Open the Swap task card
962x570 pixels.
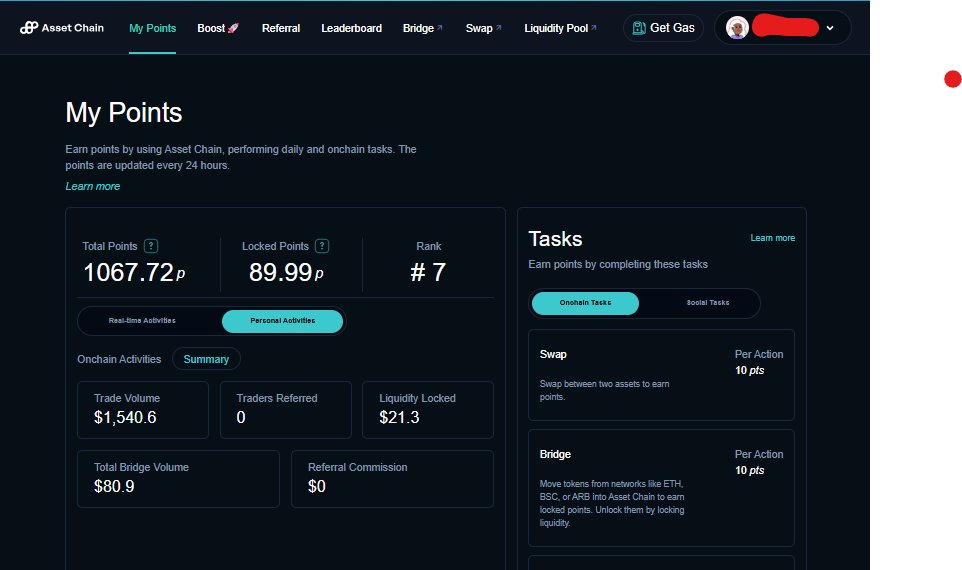tap(661, 375)
